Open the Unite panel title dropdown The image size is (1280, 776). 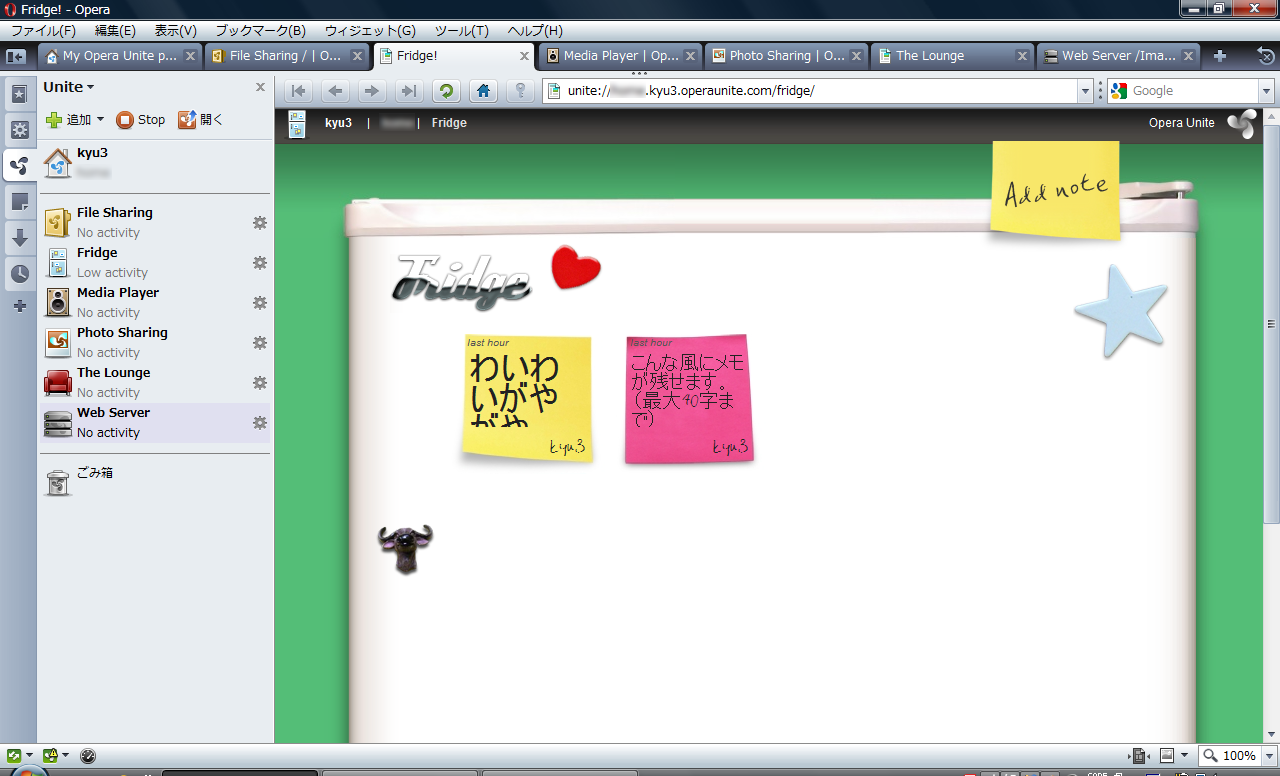click(69, 87)
